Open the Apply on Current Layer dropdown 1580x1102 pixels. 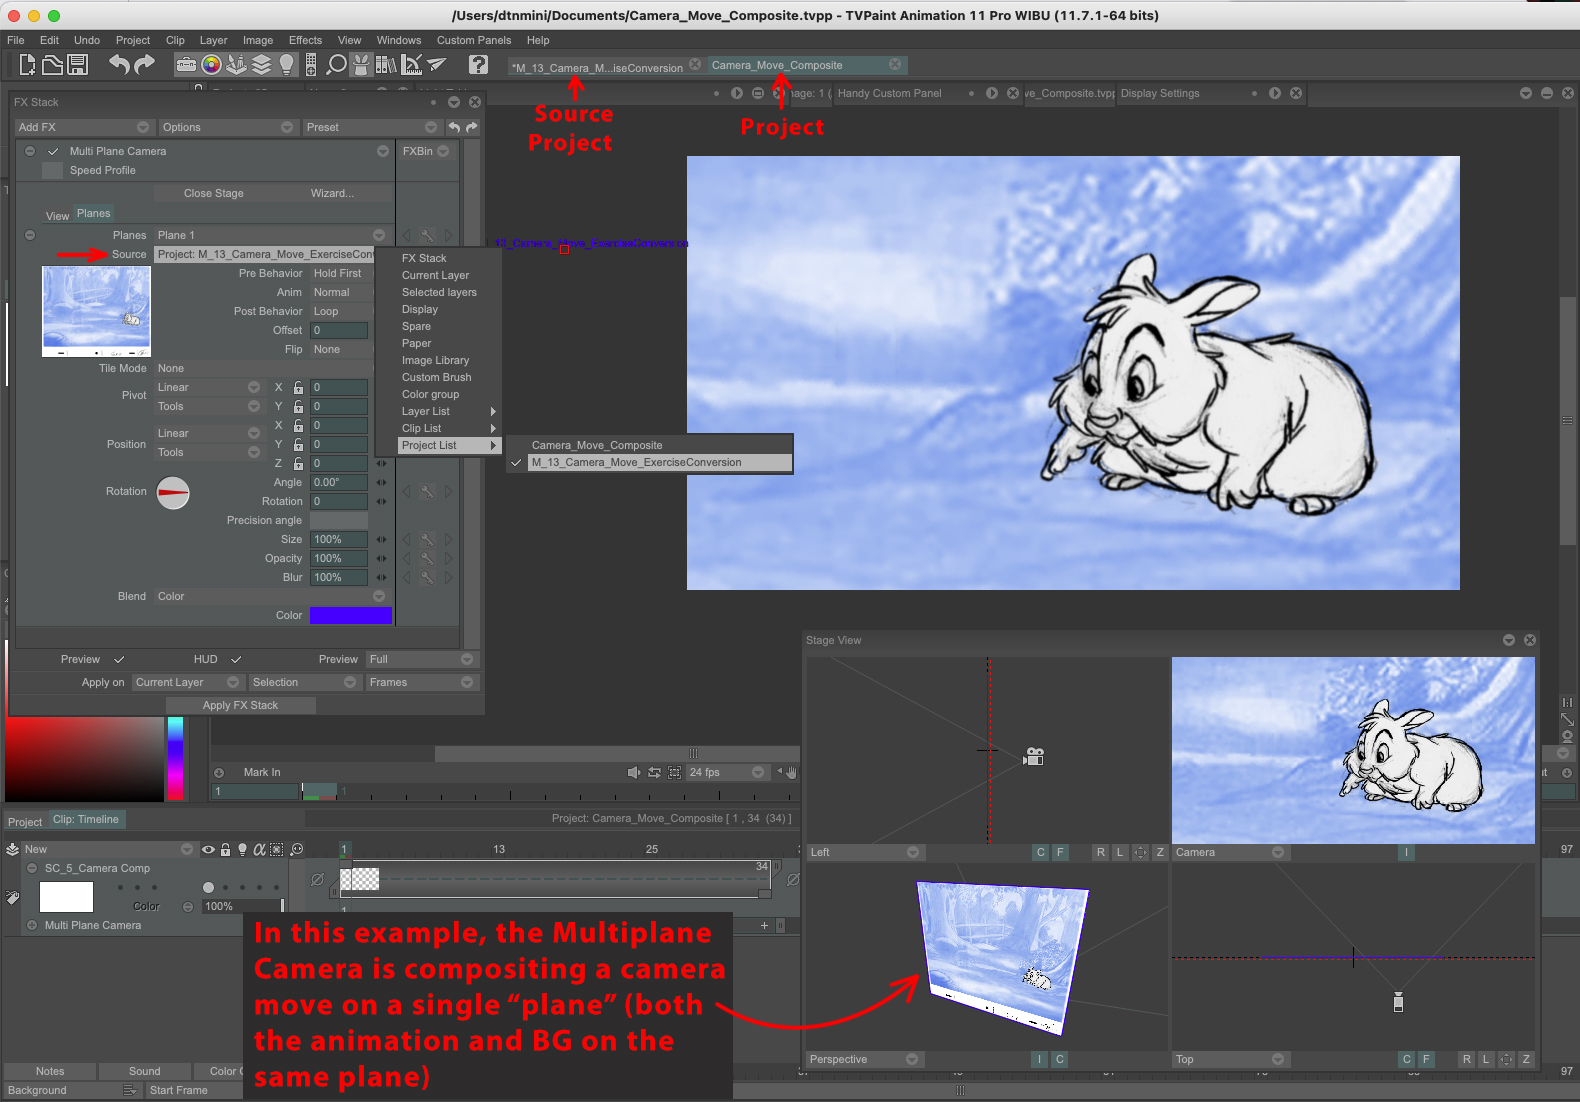187,682
